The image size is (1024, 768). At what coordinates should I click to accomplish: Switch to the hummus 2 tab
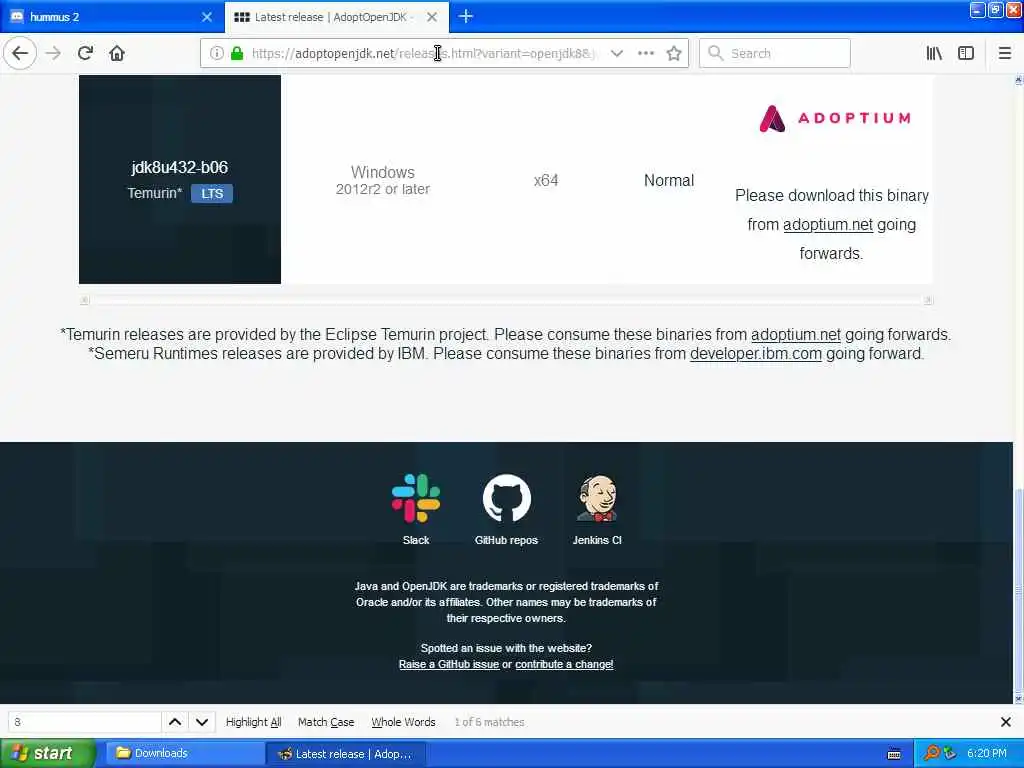[111, 17]
